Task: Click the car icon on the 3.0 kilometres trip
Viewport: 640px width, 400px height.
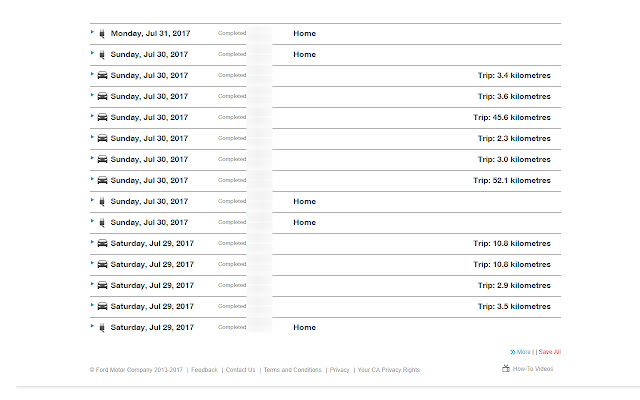Action: [x=102, y=159]
